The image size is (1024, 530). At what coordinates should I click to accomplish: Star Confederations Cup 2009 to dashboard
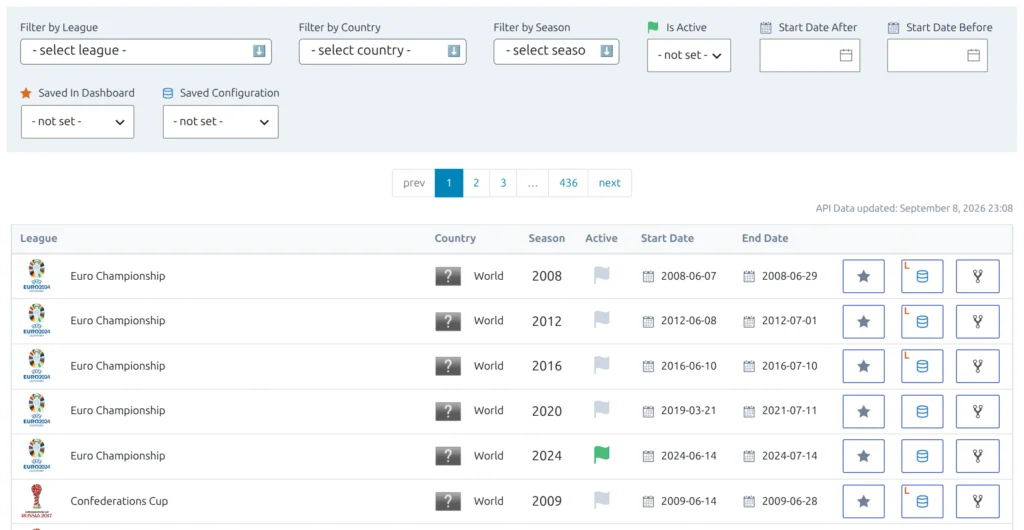863,501
